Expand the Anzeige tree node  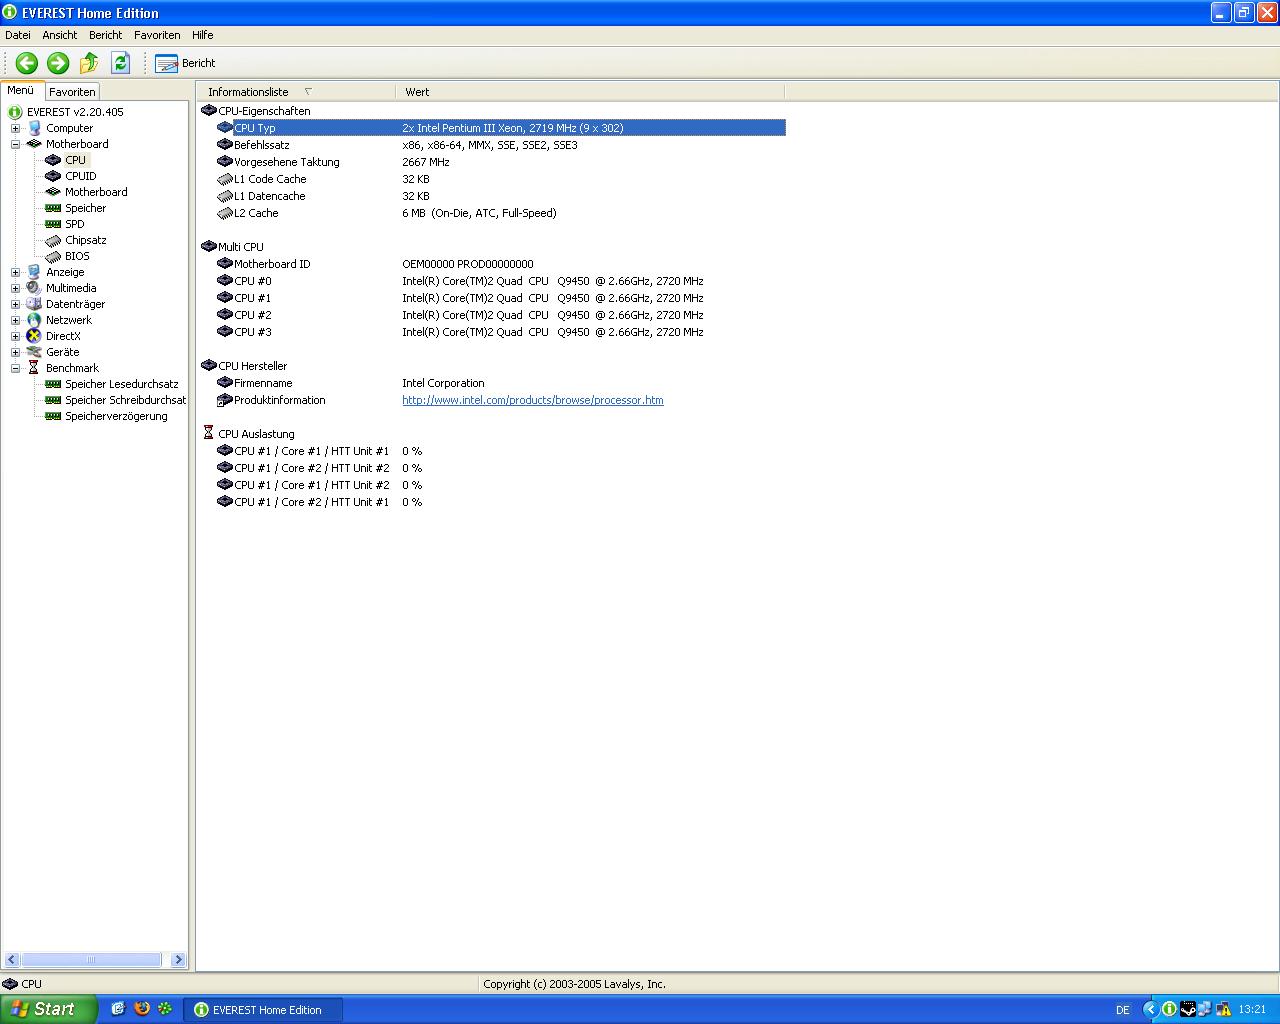(15, 272)
